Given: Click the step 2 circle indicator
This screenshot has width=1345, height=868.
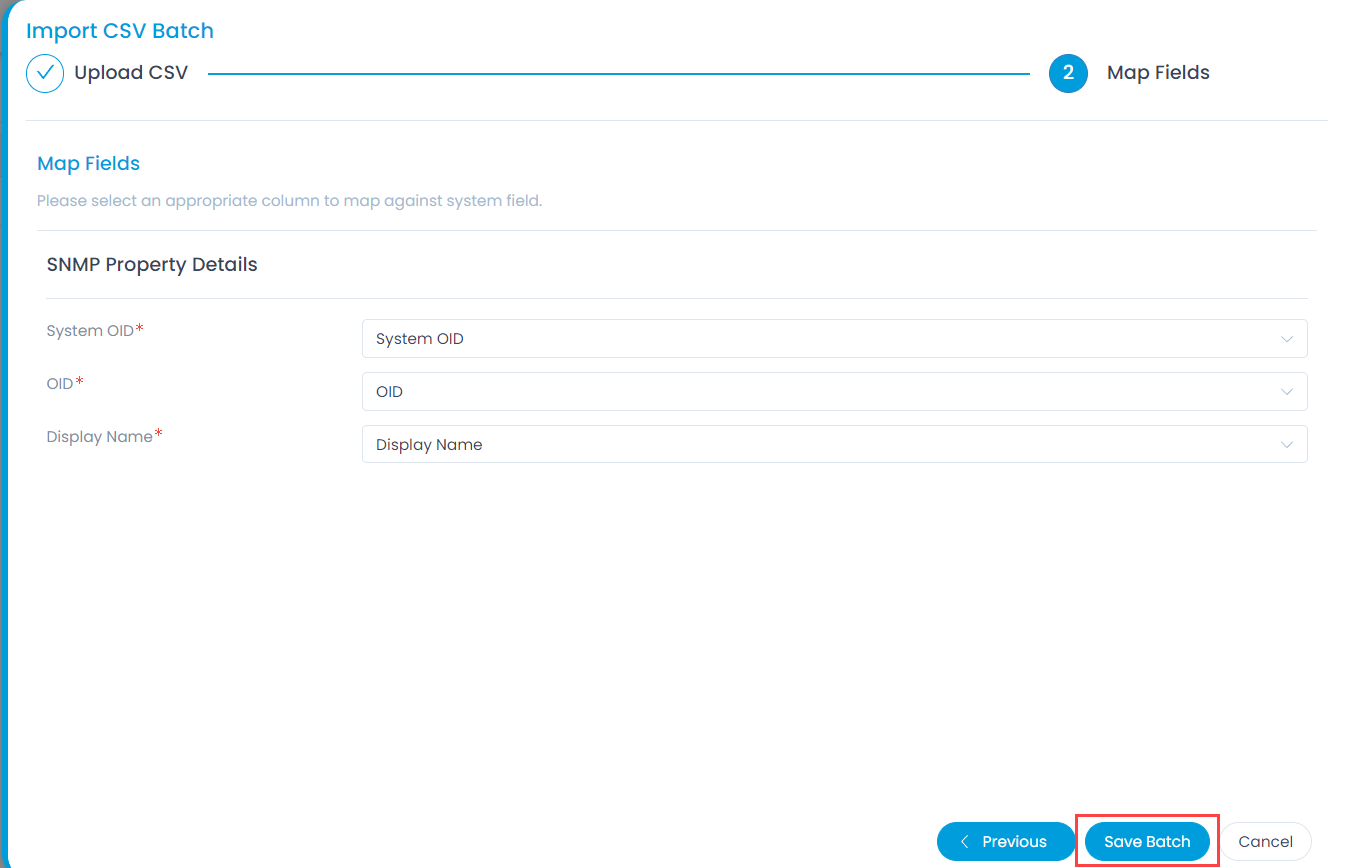Looking at the screenshot, I should coord(1068,73).
